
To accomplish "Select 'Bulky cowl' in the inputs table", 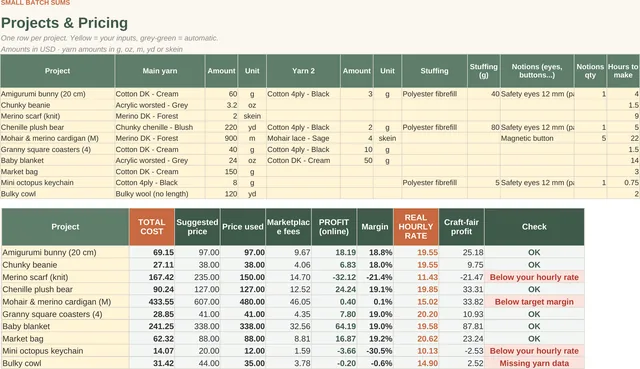I will coord(58,194).
